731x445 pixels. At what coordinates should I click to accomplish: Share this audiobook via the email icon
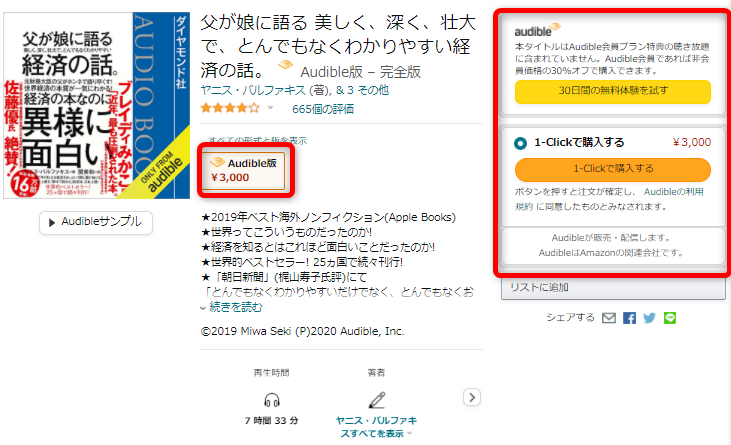(x=608, y=318)
